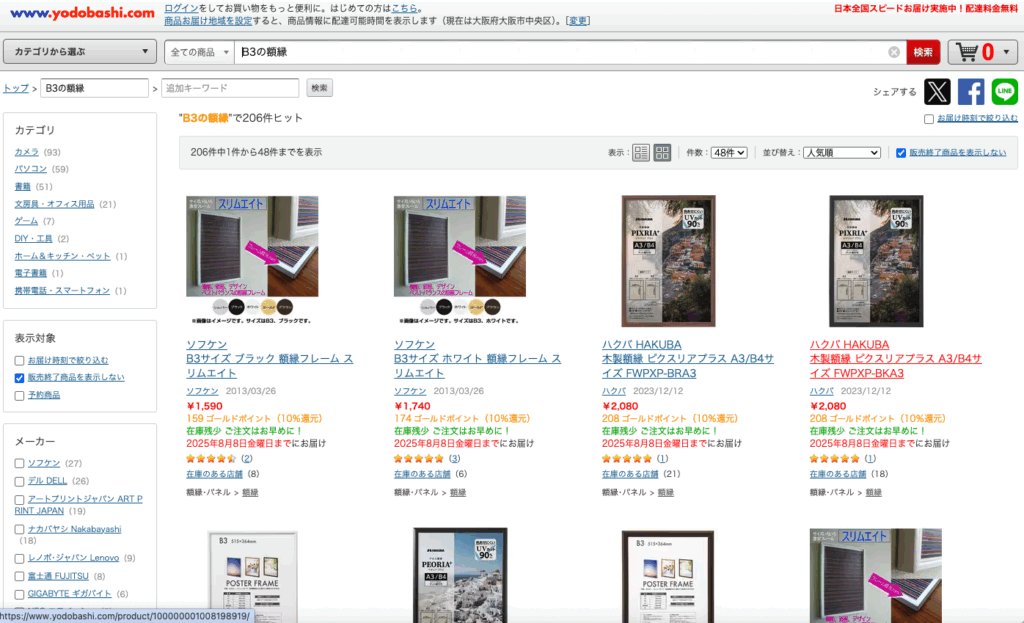
Task: Open the カテゴリから選ぶ dropdown
Action: [80, 52]
